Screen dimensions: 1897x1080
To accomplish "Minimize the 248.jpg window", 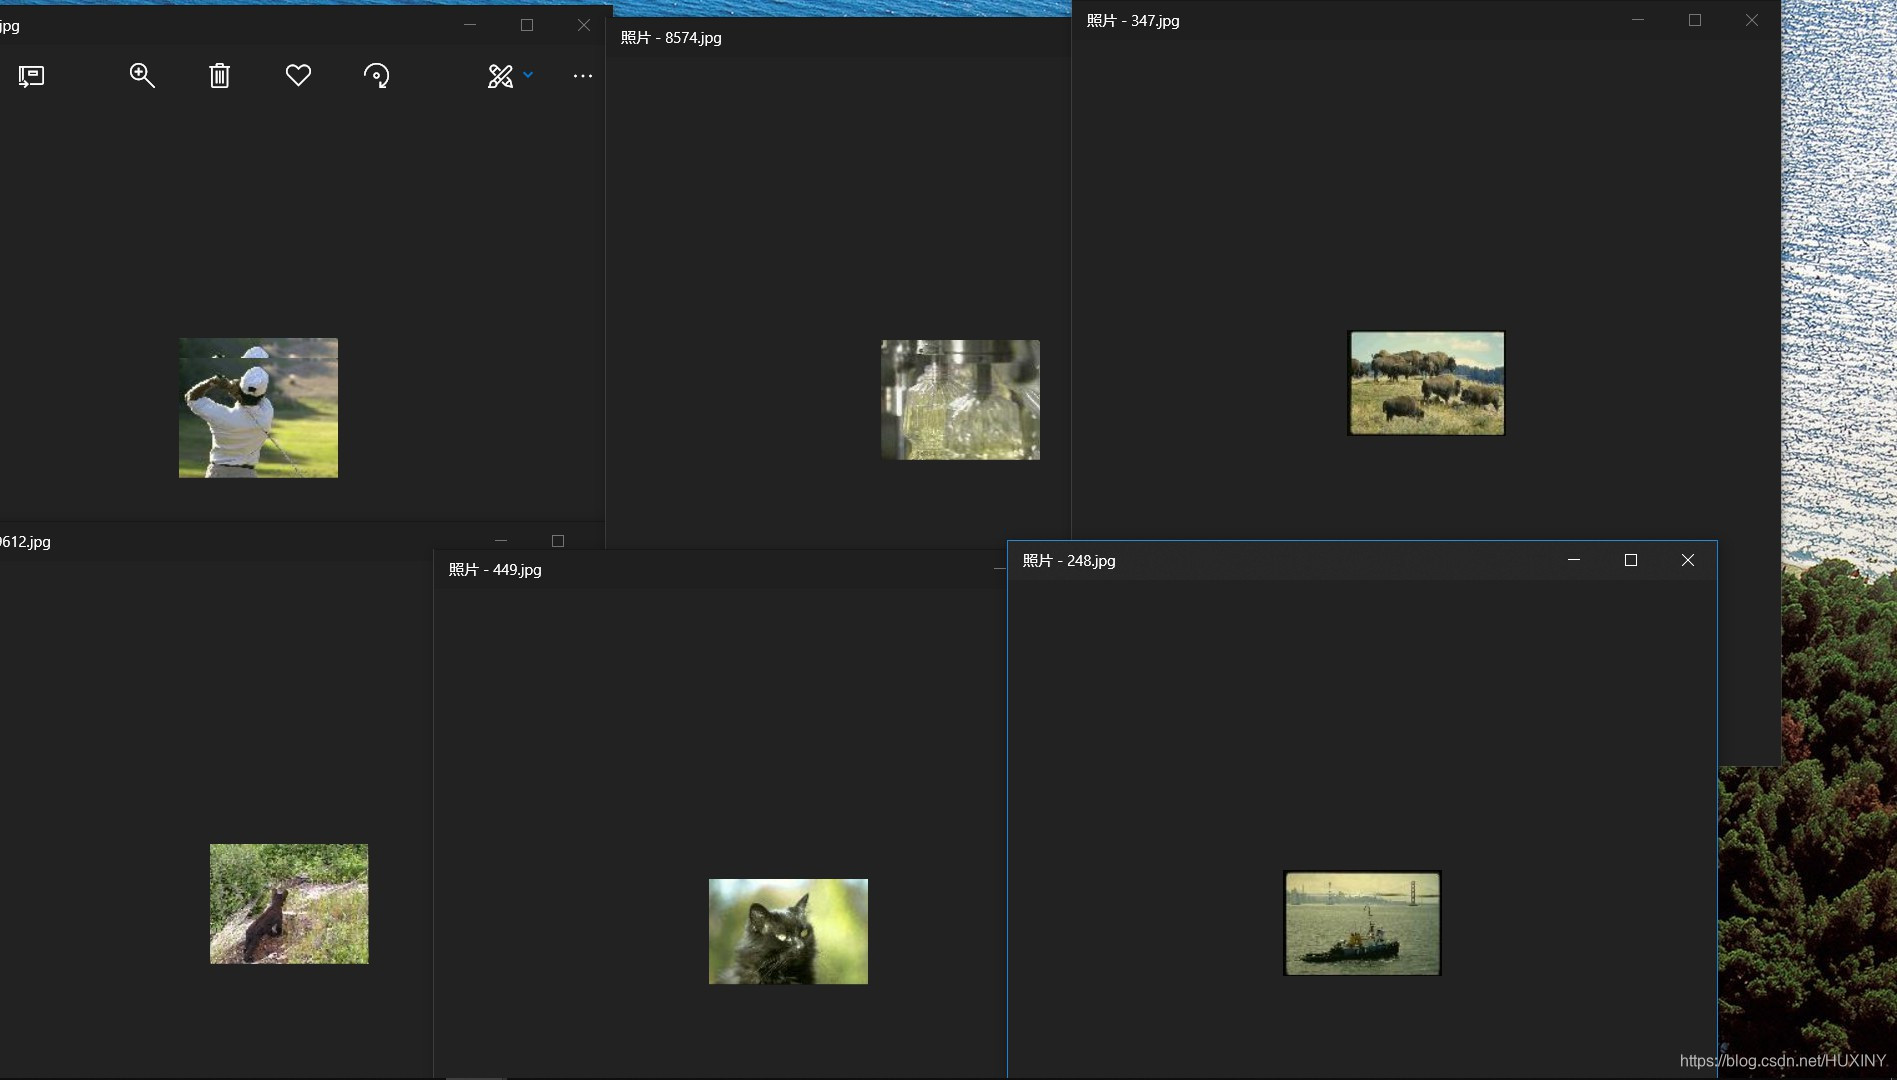I will [1574, 560].
